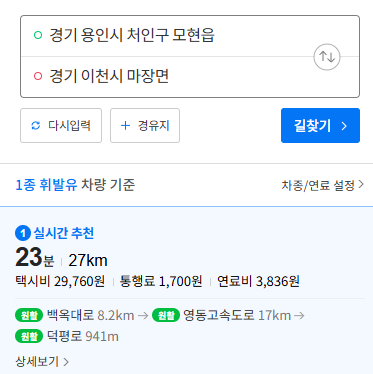Click the refresh icon in 다시입력
Image resolution: width=373 pixels, height=374 pixels.
point(36,126)
